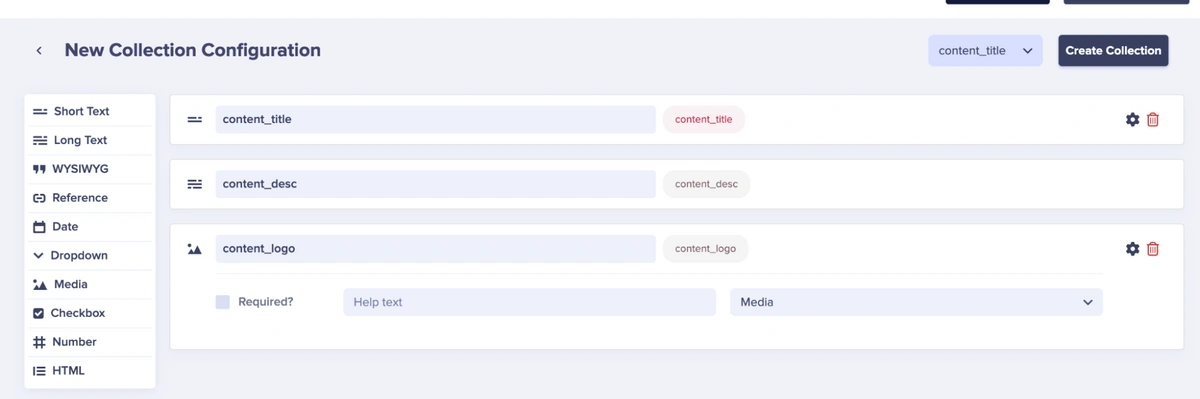Click the Reference link icon in sidebar

coord(40,198)
